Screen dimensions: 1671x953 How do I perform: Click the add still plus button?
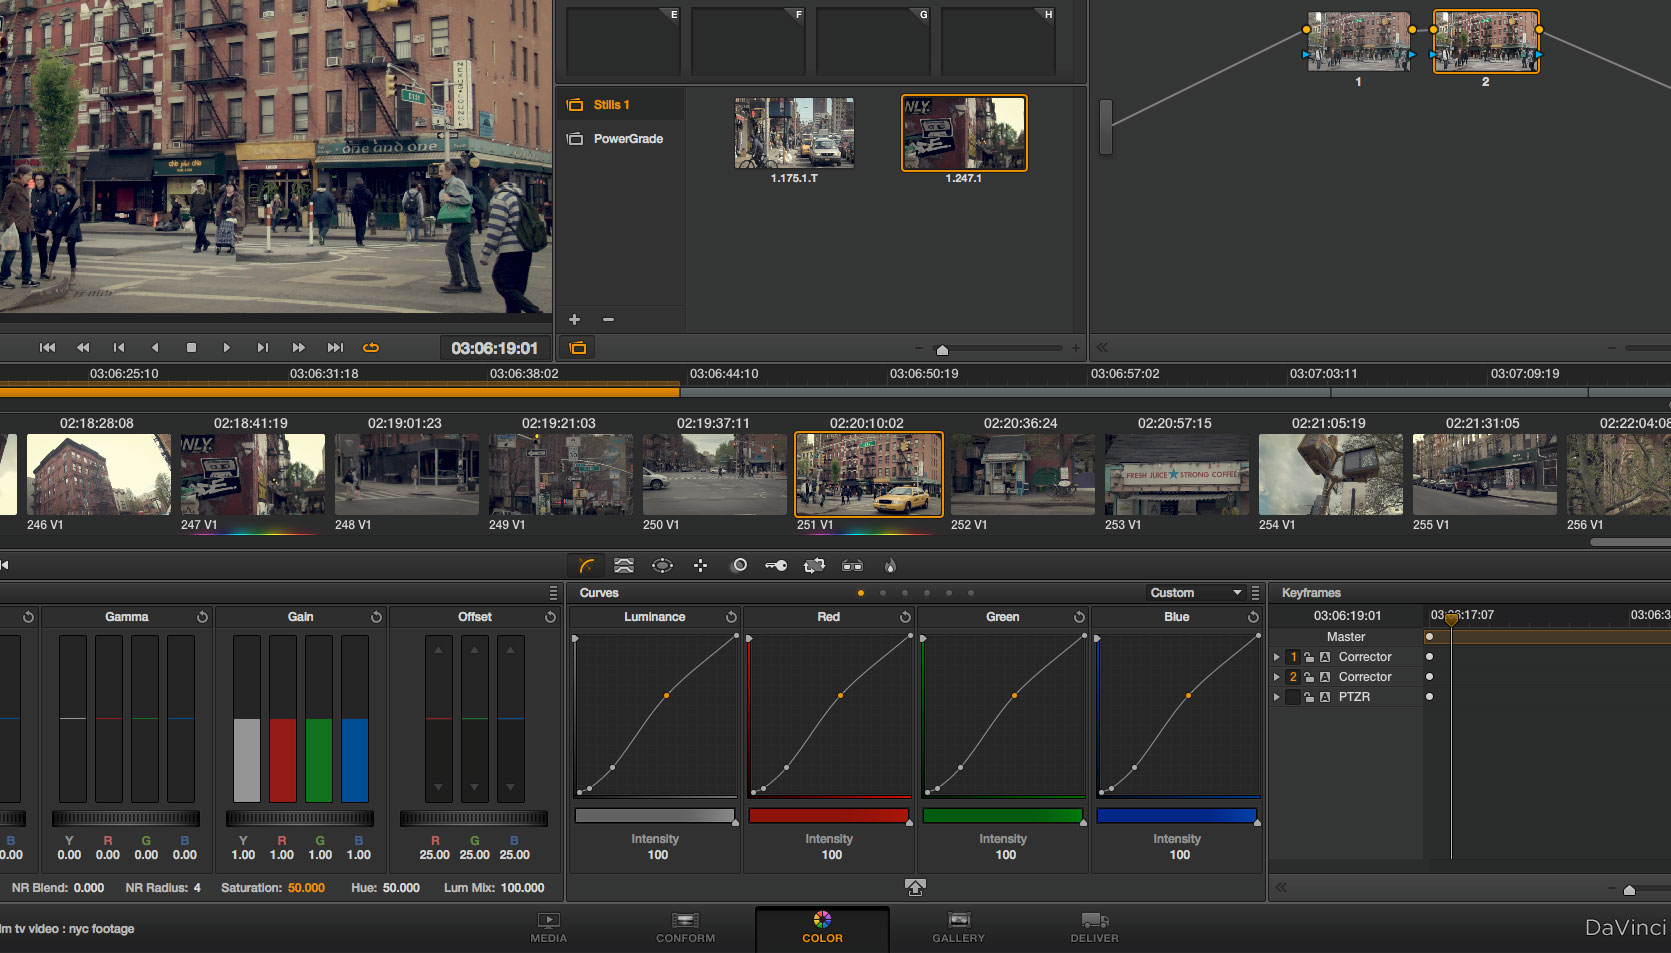(x=574, y=319)
